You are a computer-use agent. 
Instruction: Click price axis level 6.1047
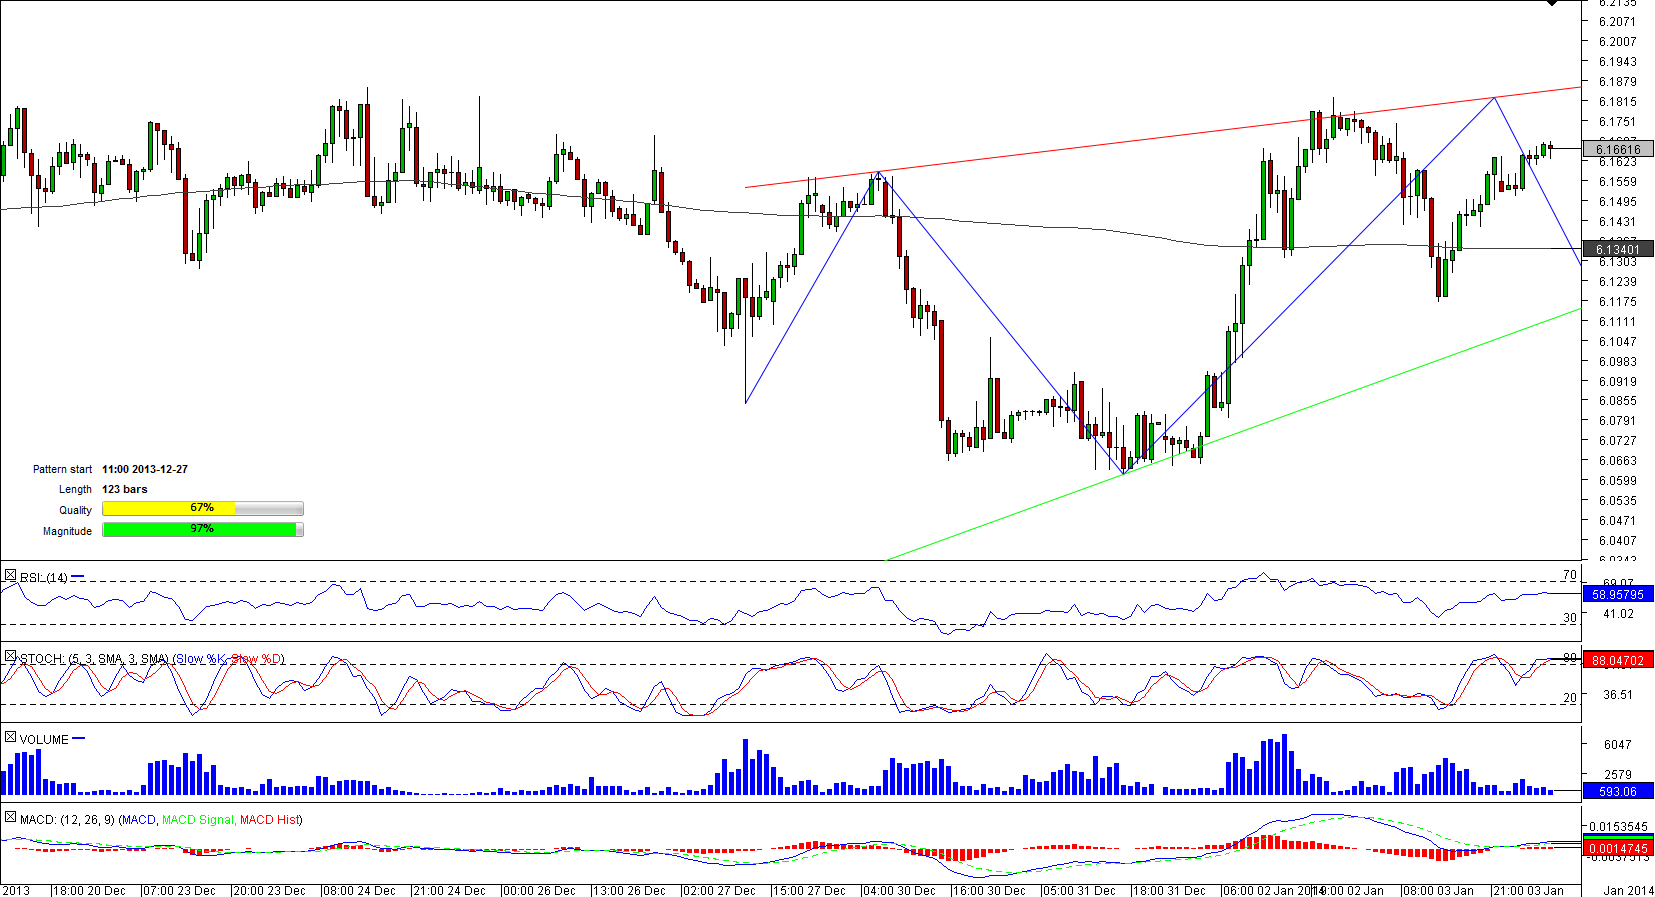[x=1618, y=342]
